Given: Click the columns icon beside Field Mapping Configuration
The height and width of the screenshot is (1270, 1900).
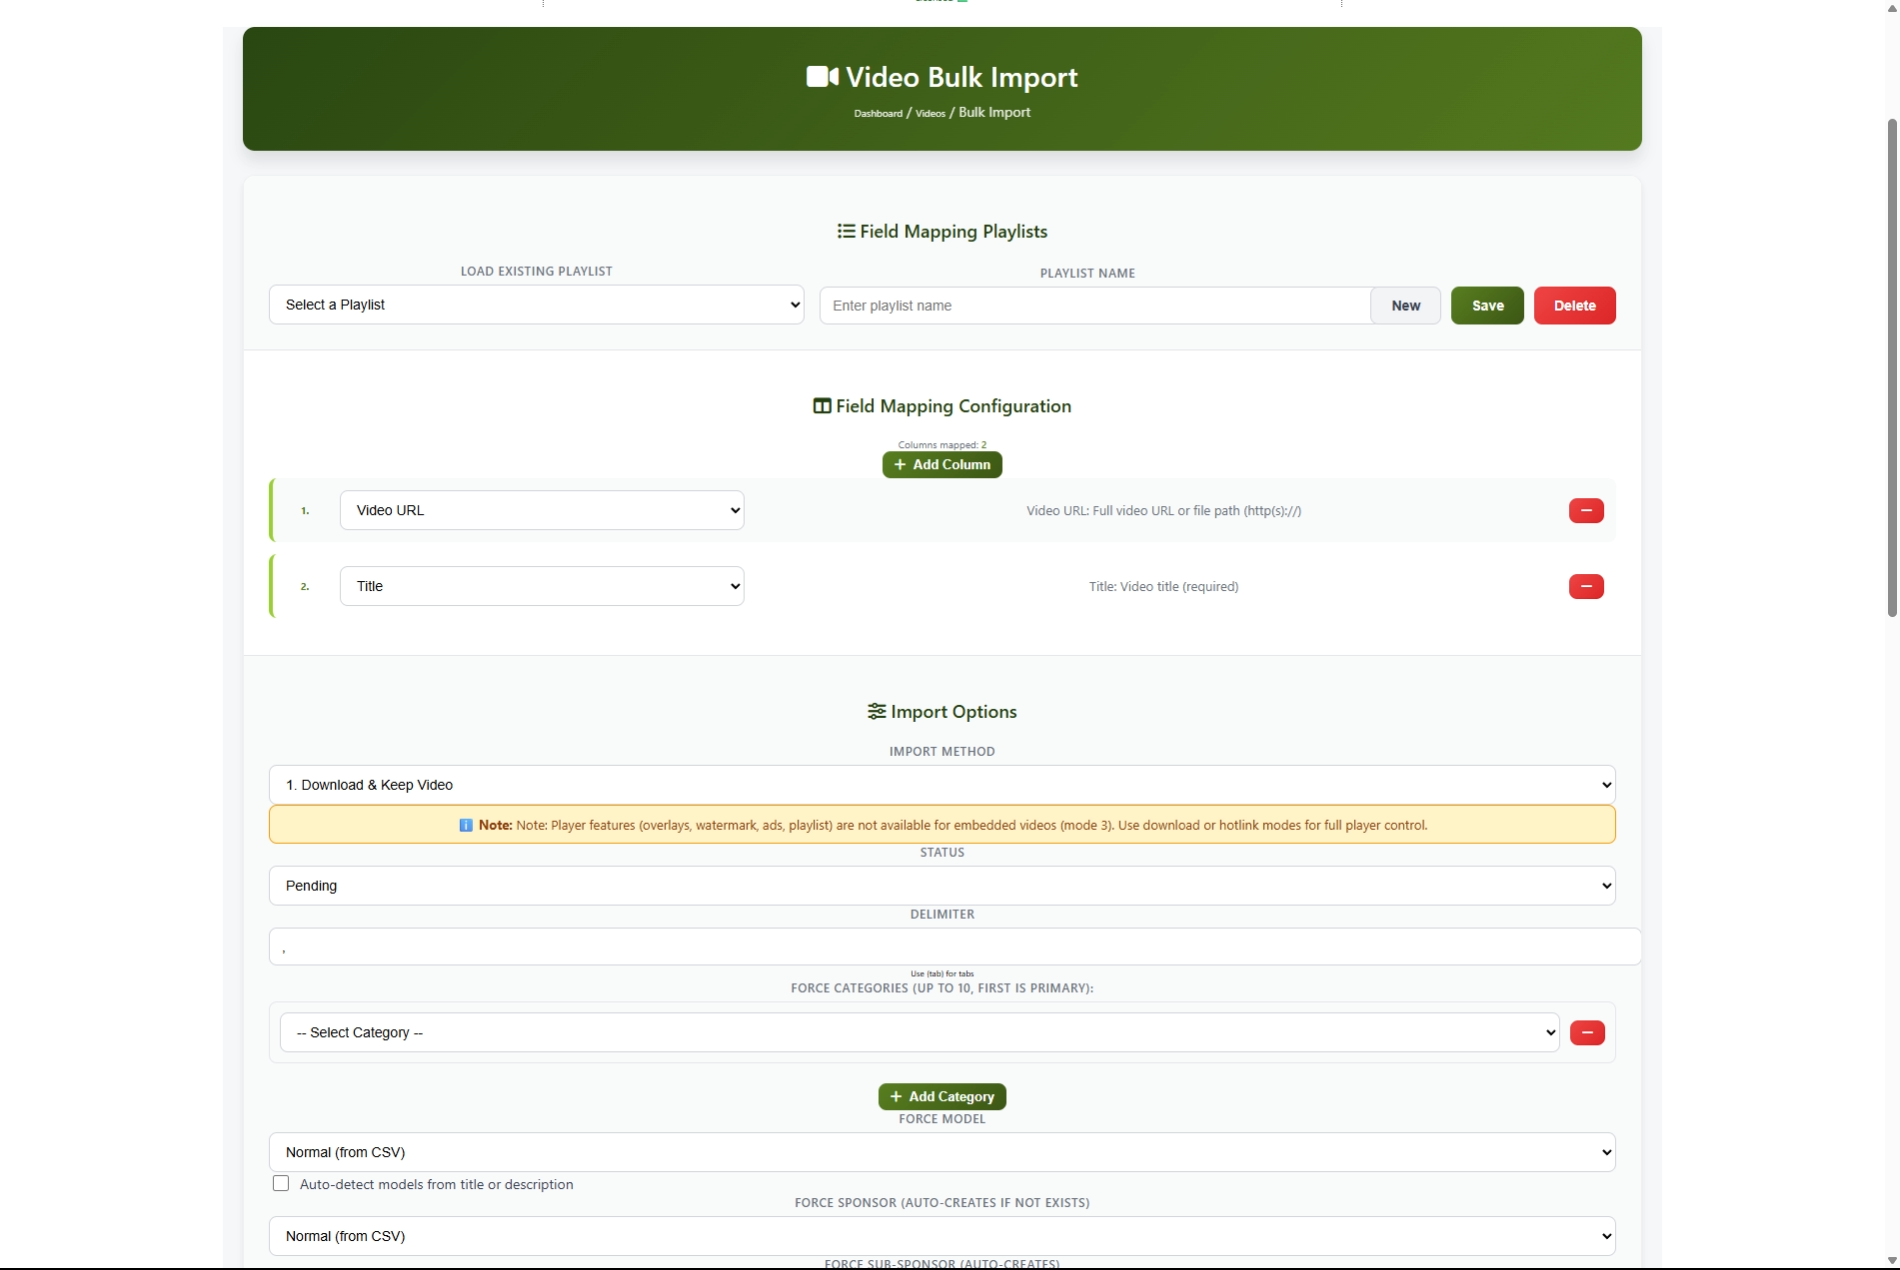Looking at the screenshot, I should click(820, 406).
